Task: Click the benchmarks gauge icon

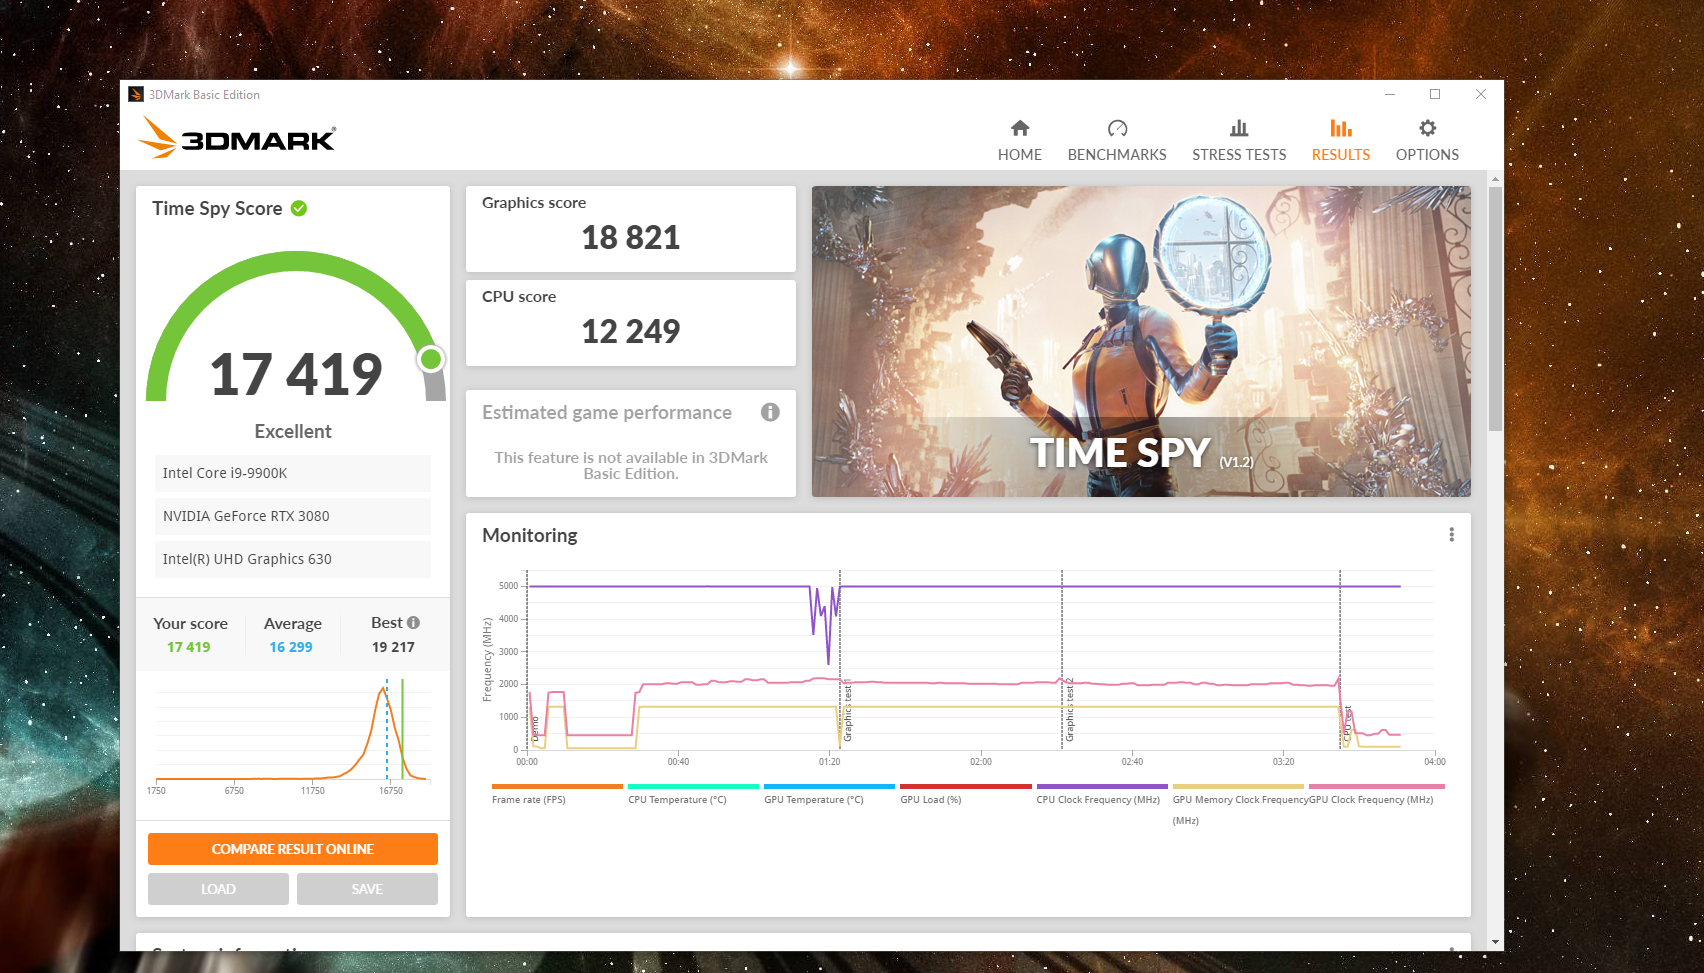Action: (x=1117, y=128)
